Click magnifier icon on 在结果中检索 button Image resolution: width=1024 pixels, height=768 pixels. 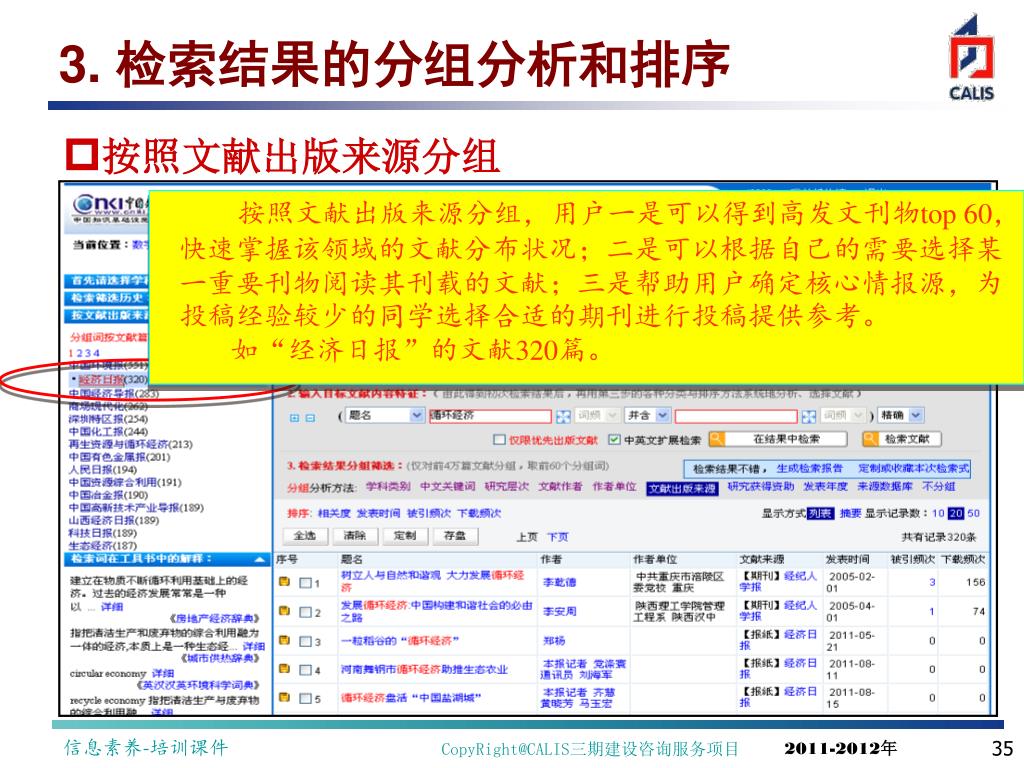click(716, 439)
